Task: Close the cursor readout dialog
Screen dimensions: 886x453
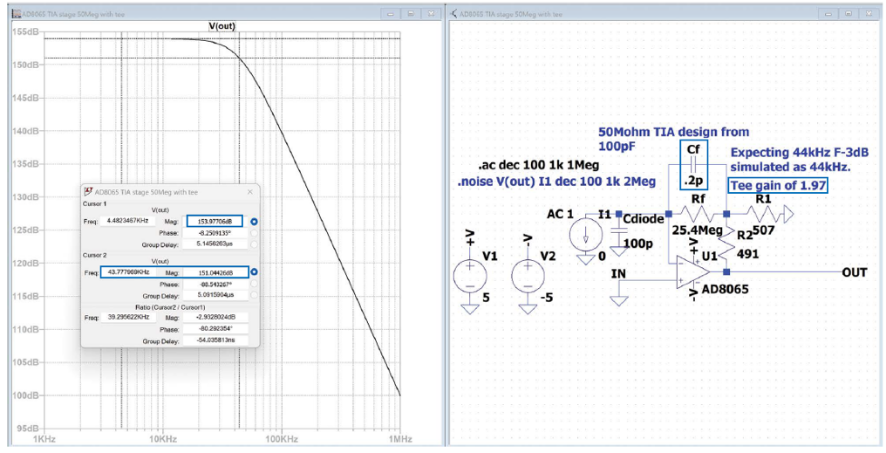Action: coord(249,191)
